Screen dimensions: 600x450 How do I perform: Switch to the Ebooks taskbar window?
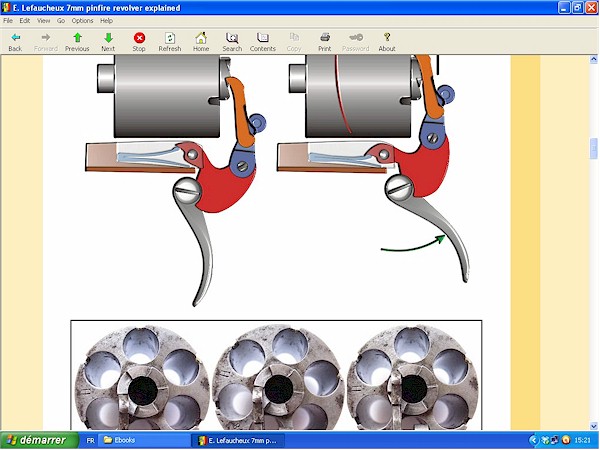coord(144,440)
